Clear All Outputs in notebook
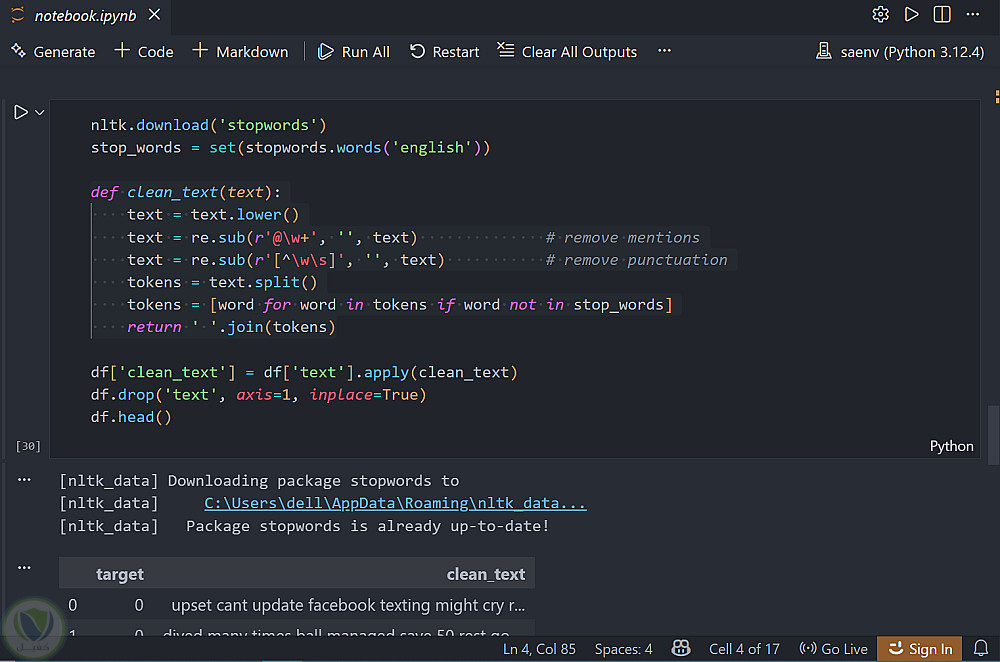Image resolution: width=1000 pixels, height=662 pixels. 567,52
